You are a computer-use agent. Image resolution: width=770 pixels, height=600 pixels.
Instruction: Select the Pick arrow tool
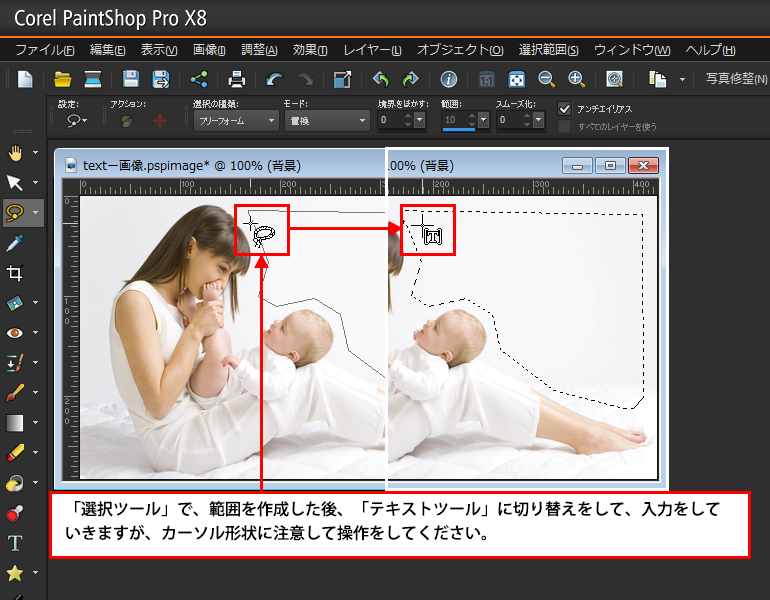point(15,183)
